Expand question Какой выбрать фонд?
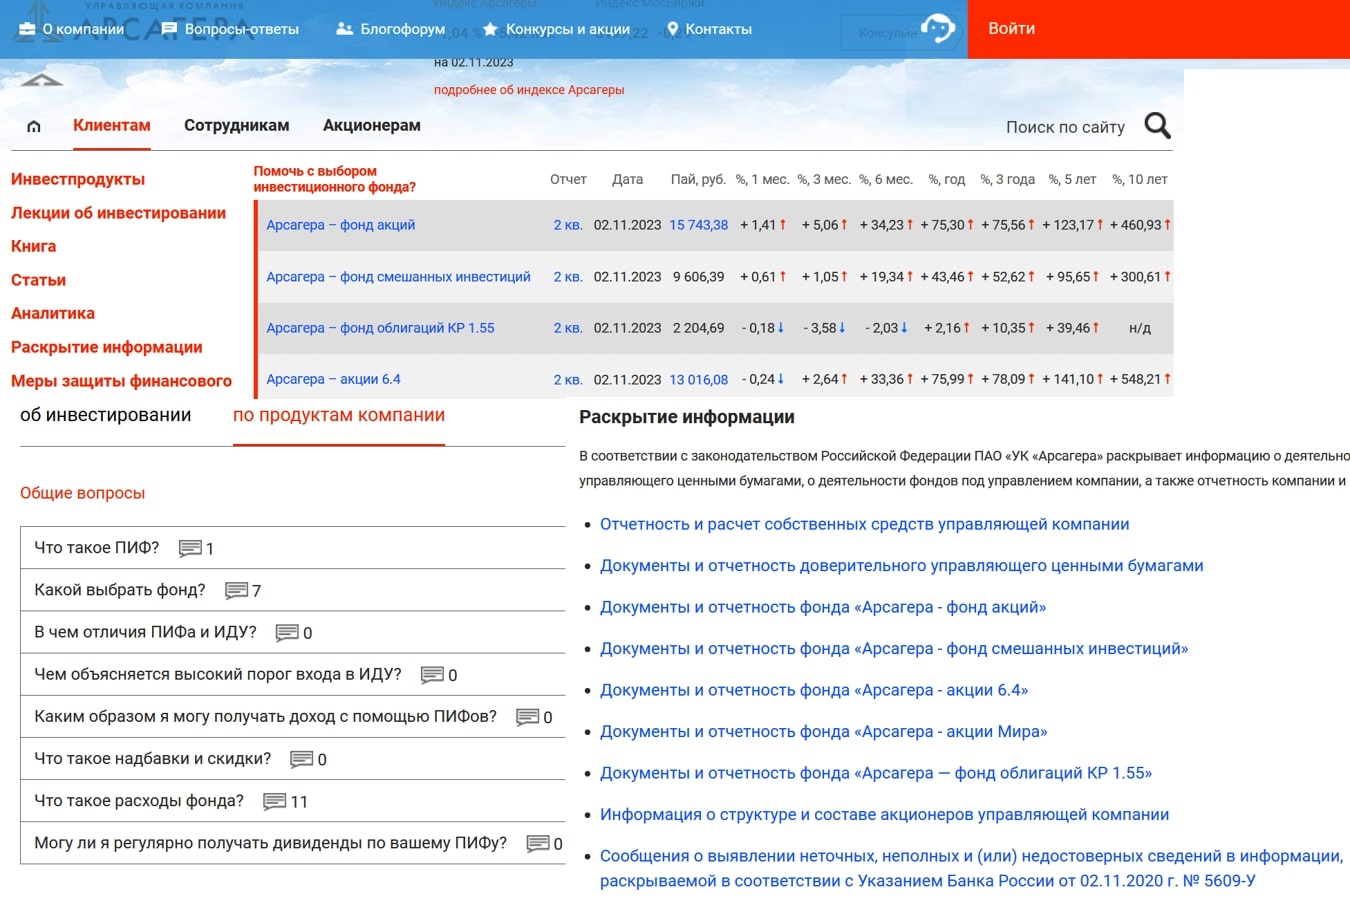This screenshot has height=900, width=1350. (120, 590)
